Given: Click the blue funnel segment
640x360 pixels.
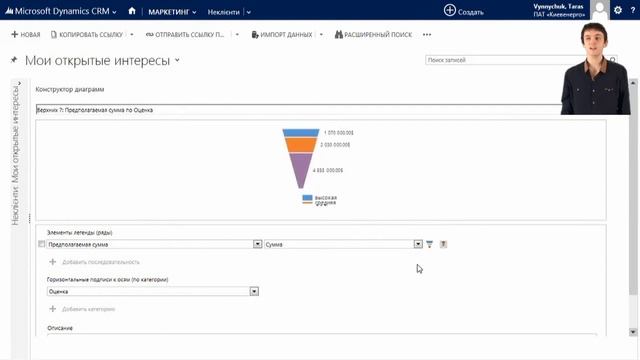Looking at the screenshot, I should point(301,133).
